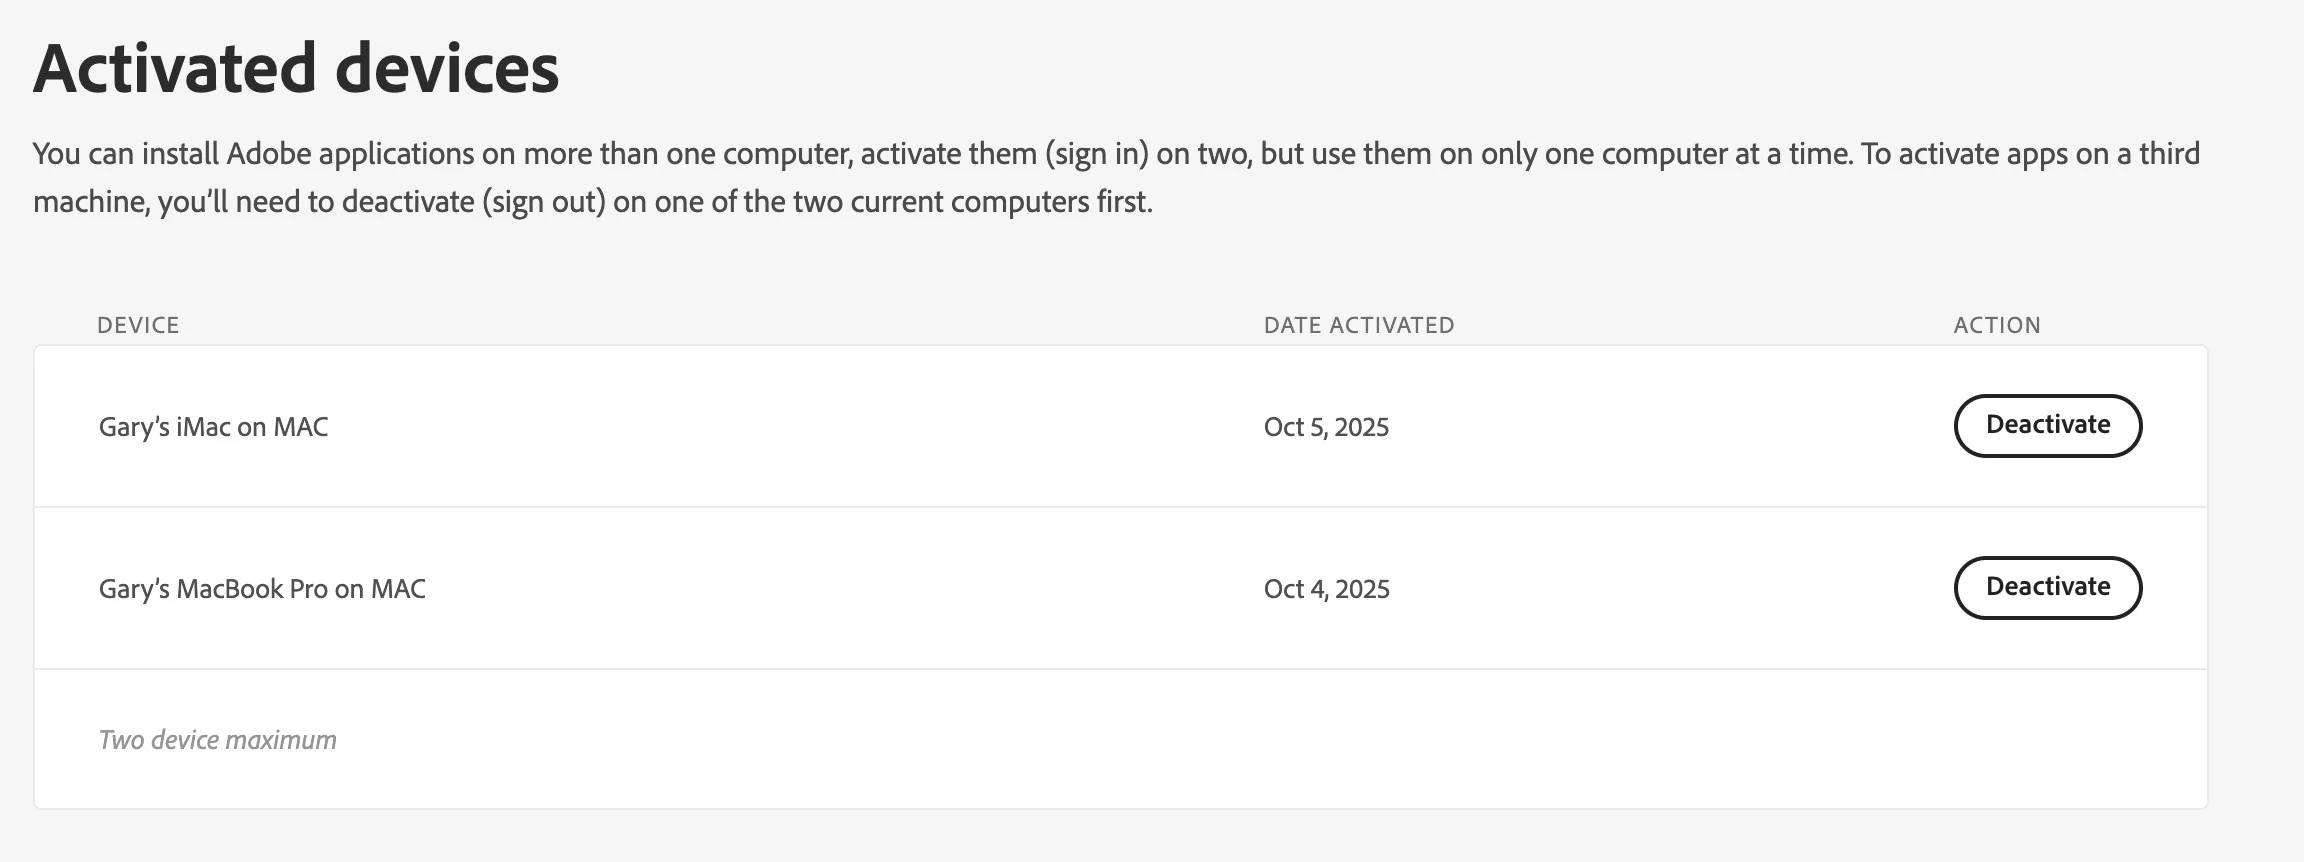Image resolution: width=2304 pixels, height=862 pixels.
Task: Deactivate Gary's MacBook Pro device
Action: (2047, 588)
